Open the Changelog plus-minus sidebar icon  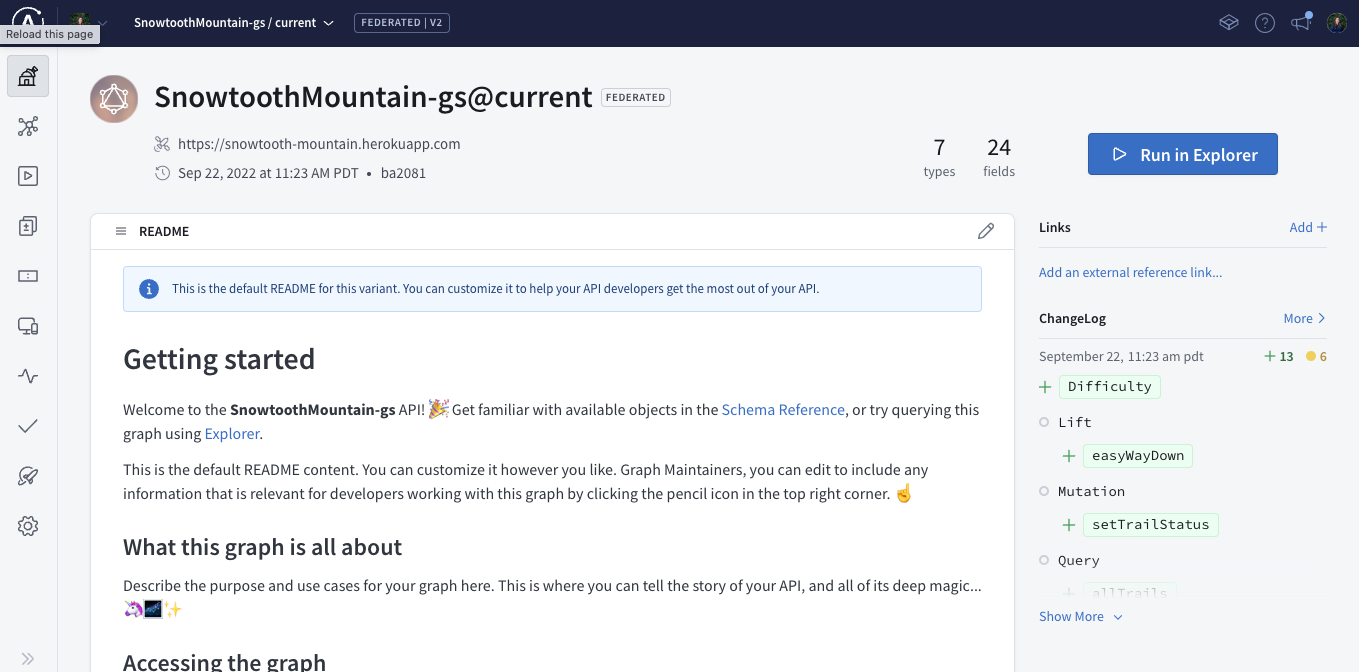[x=28, y=226]
